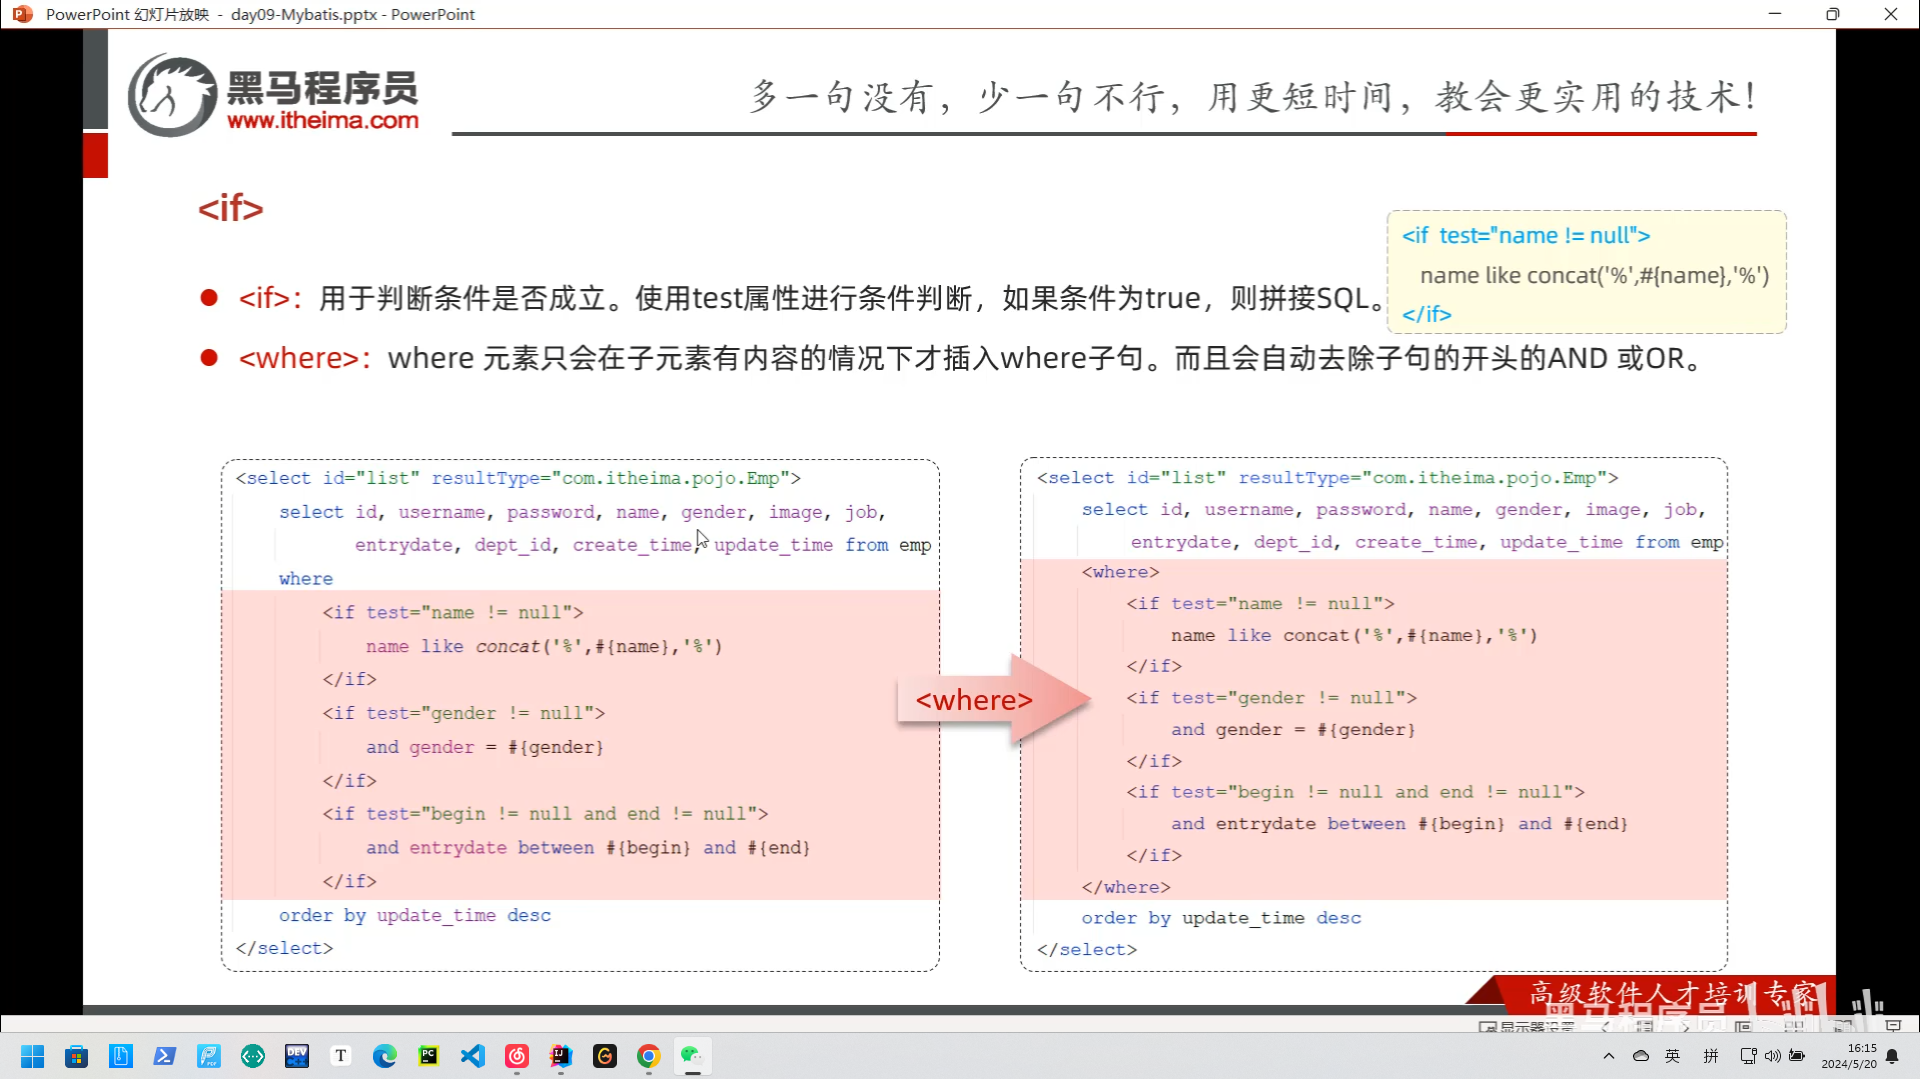Screen dimensions: 1920x1079
Task: Switch to IntelliJ IDEA window
Action: tap(561, 1056)
